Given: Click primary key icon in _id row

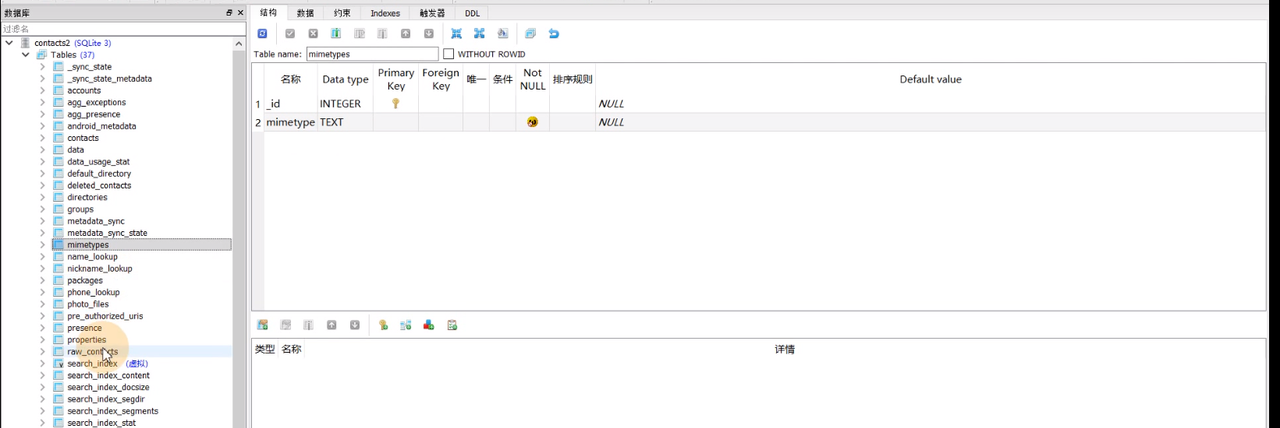Looking at the screenshot, I should click(395, 103).
